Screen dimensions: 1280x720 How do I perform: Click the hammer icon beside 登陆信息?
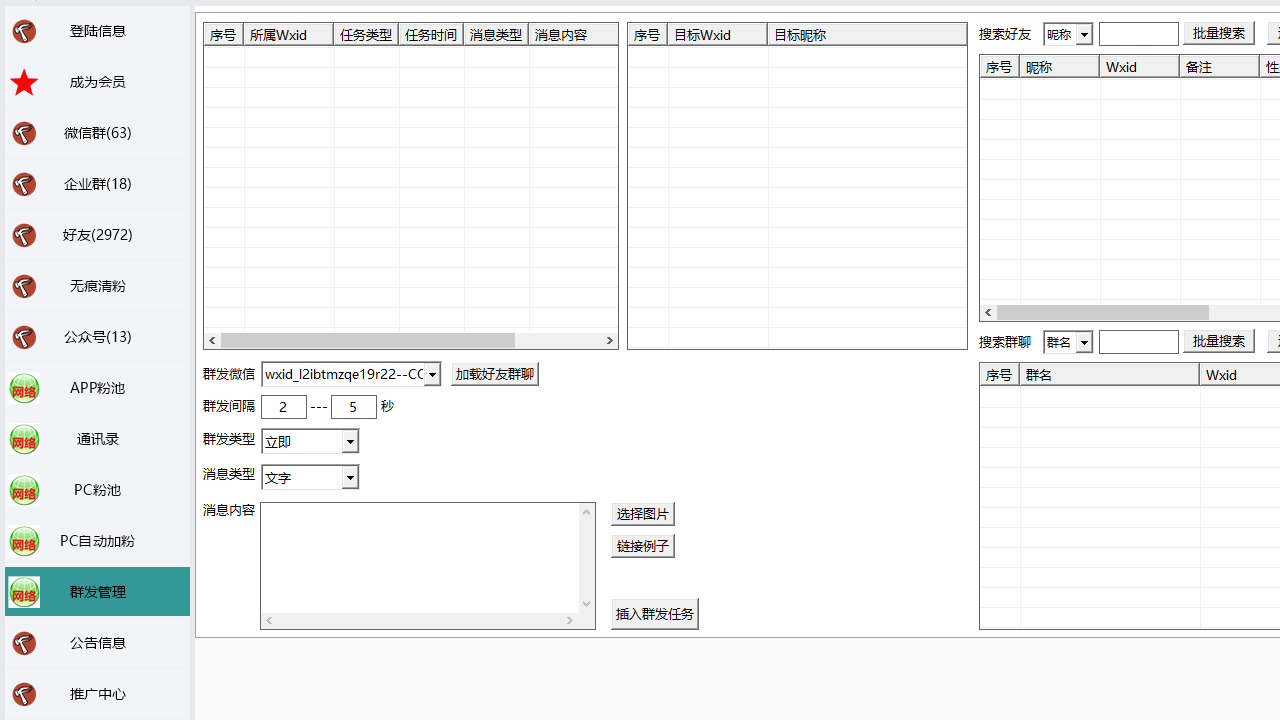pyautogui.click(x=24, y=31)
